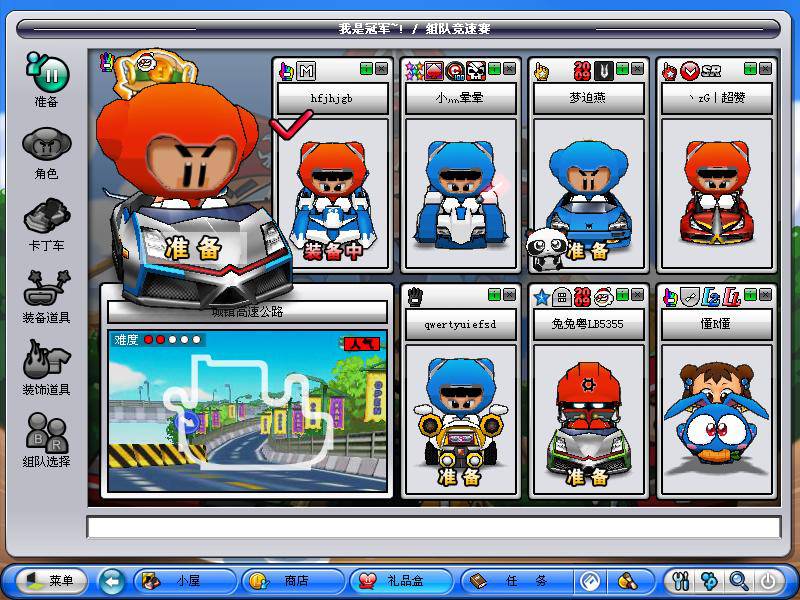
Task: Click the gray X icon on 小灬晕晕's card
Action: pyautogui.click(x=509, y=69)
